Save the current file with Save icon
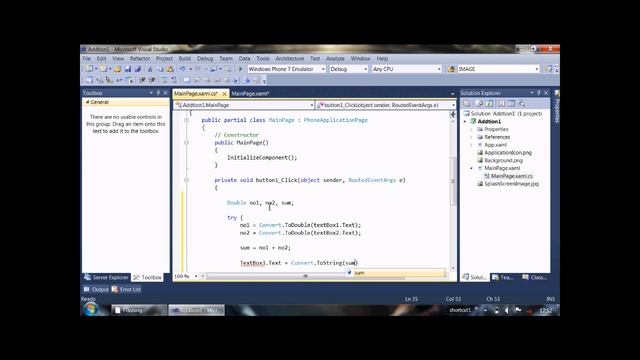 [x=128, y=69]
